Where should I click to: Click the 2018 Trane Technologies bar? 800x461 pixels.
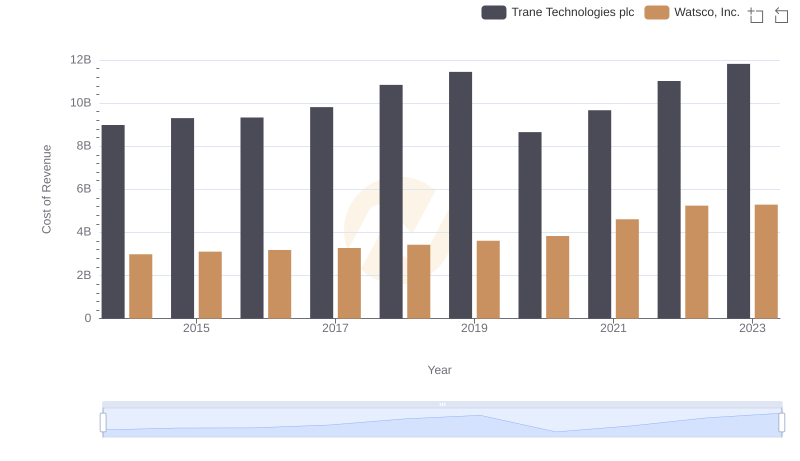point(391,202)
